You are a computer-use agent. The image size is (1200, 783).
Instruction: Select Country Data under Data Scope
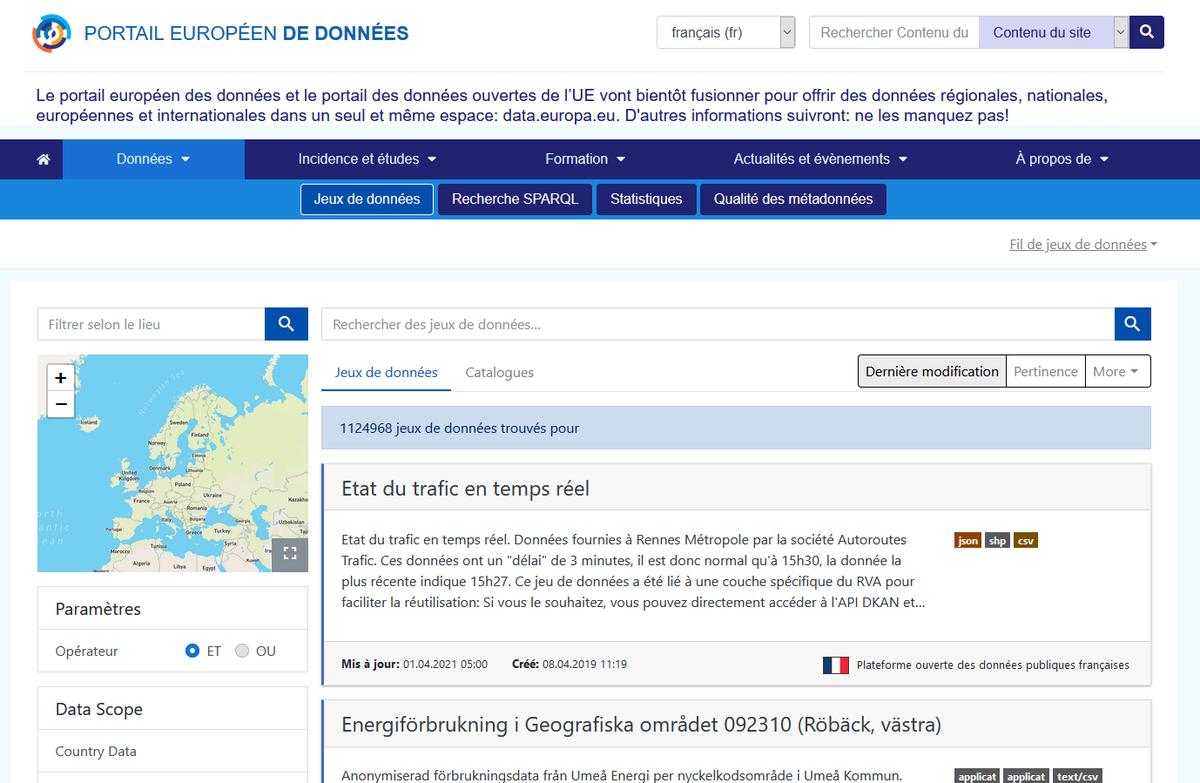click(x=96, y=751)
